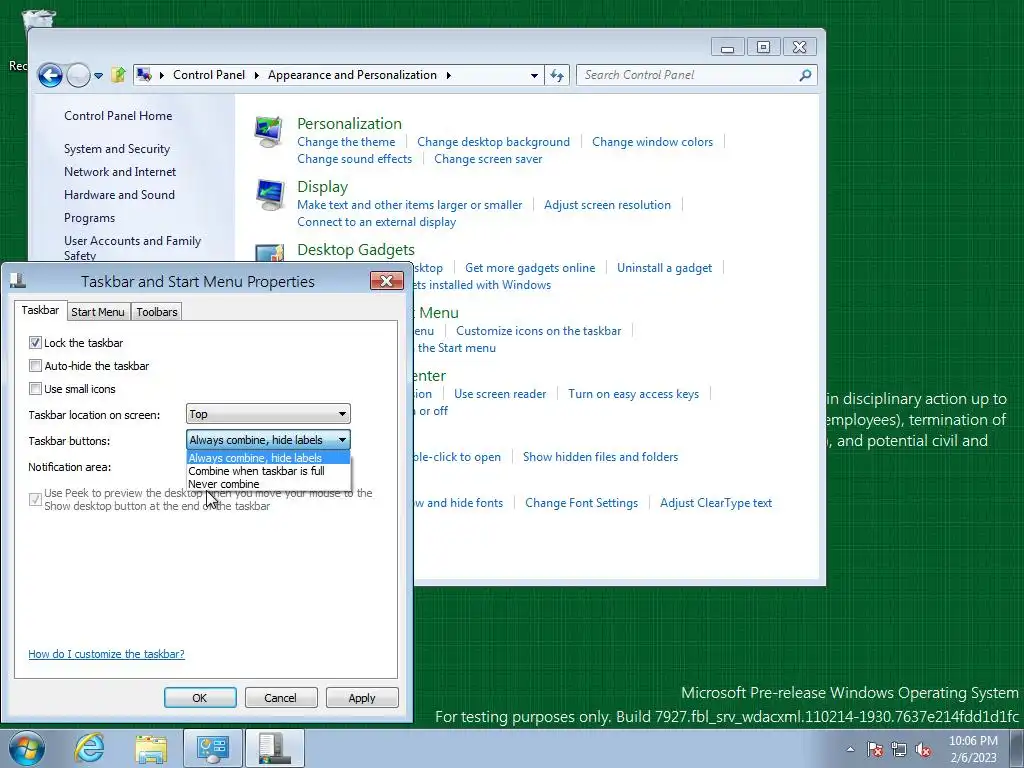This screenshot has width=1024, height=768.
Task: Open Change window colors link
Action: [652, 142]
